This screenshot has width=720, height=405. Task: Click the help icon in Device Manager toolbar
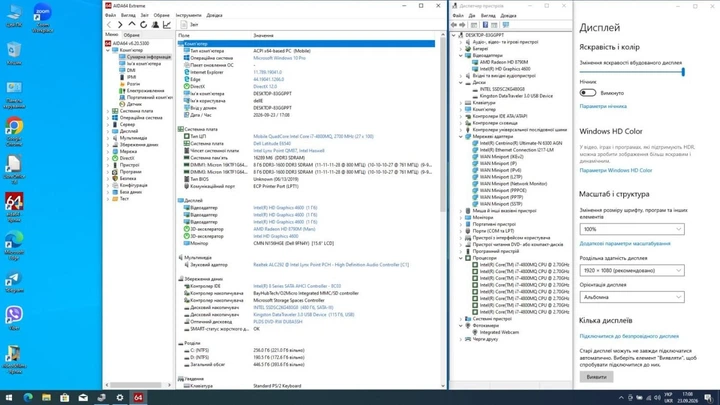point(485,25)
